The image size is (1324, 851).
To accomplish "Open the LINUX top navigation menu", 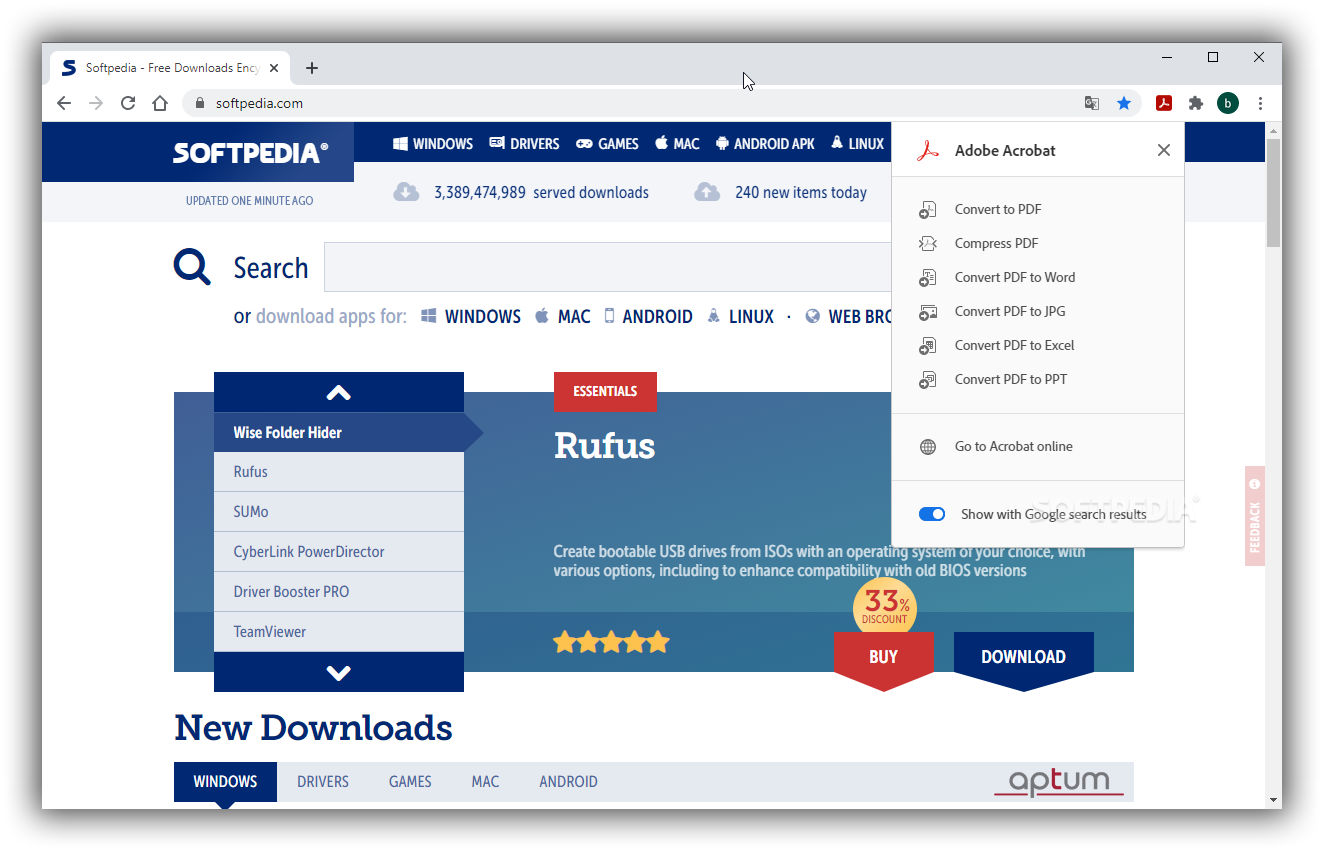I will coord(857,144).
